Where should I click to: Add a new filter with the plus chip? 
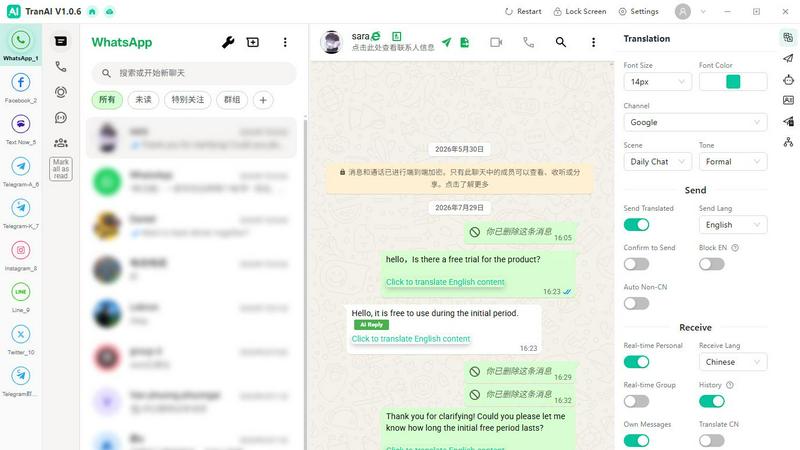pyautogui.click(x=263, y=100)
